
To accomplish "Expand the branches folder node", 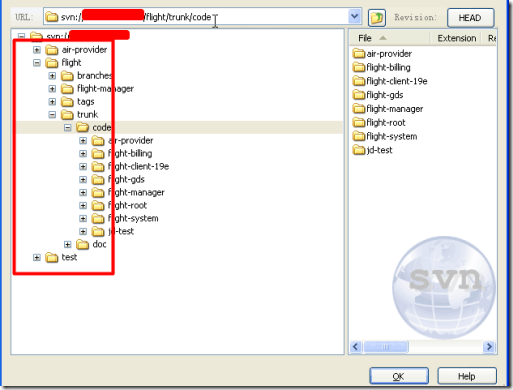I will coord(52,76).
